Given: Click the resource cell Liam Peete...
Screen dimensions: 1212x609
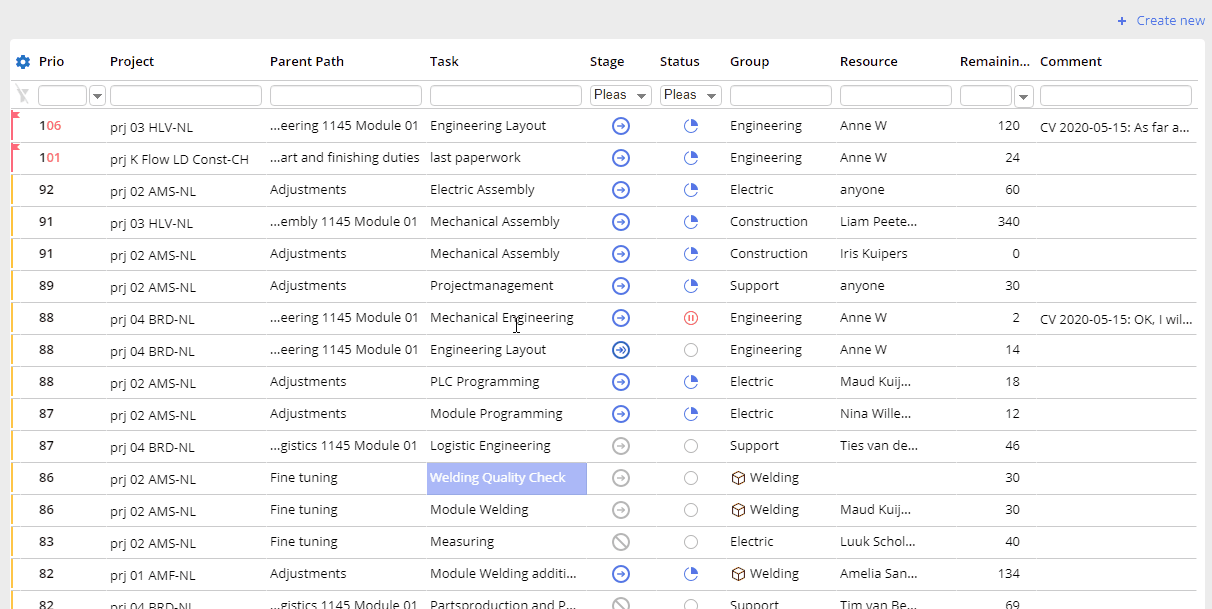Looking at the screenshot, I should point(879,222).
